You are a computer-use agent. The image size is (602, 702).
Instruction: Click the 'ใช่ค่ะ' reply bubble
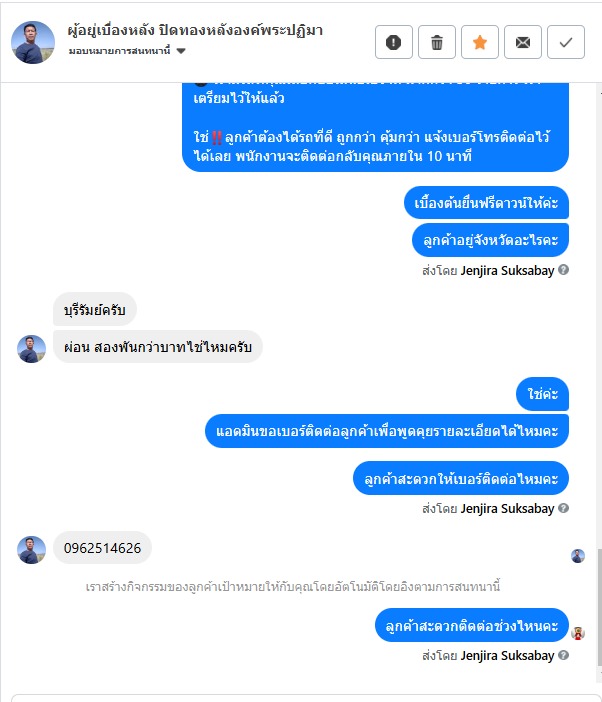tap(542, 394)
